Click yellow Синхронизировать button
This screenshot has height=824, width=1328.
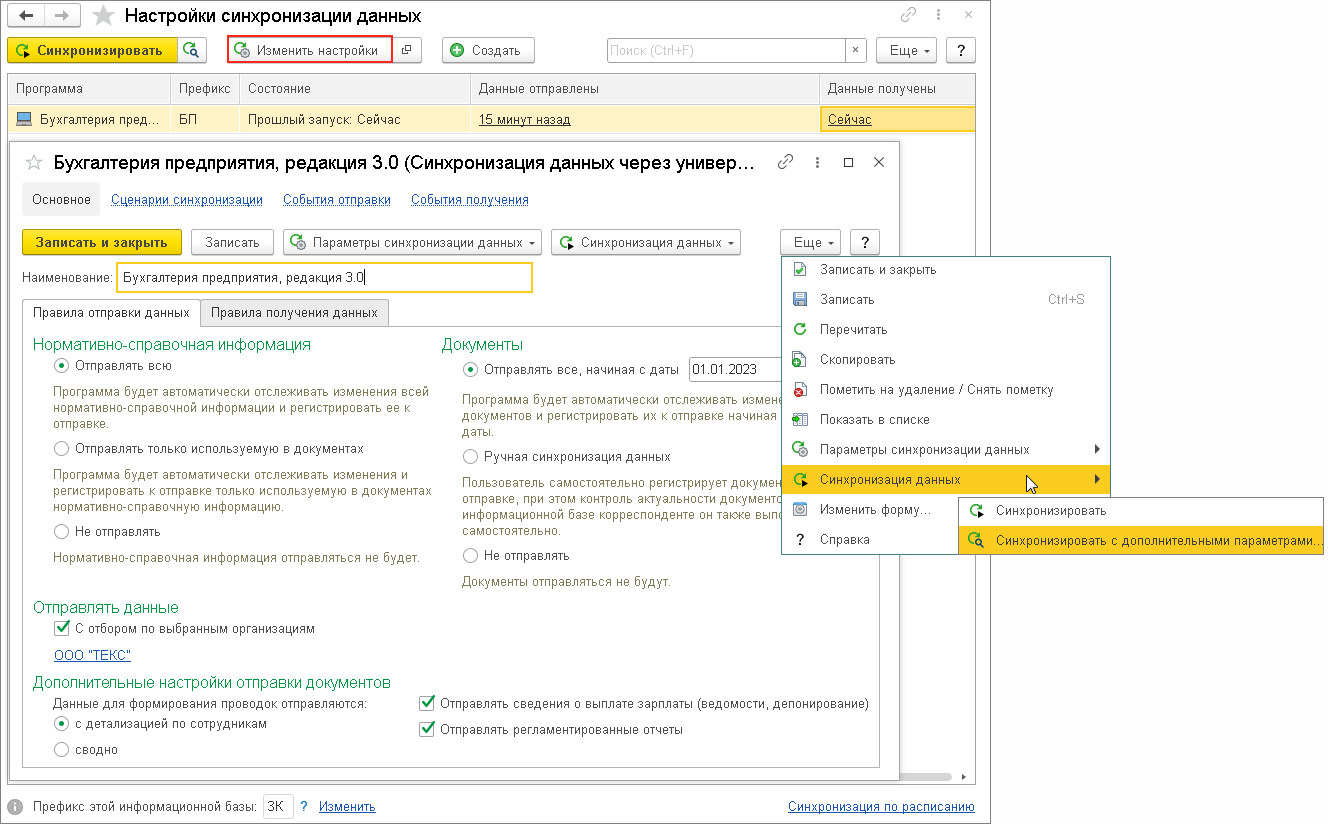coord(92,50)
